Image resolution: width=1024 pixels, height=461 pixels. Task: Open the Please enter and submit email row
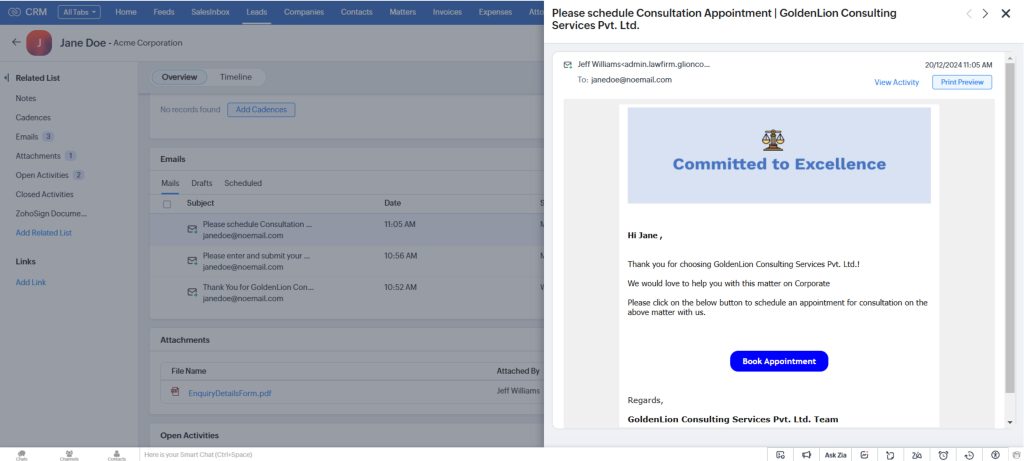[347, 261]
